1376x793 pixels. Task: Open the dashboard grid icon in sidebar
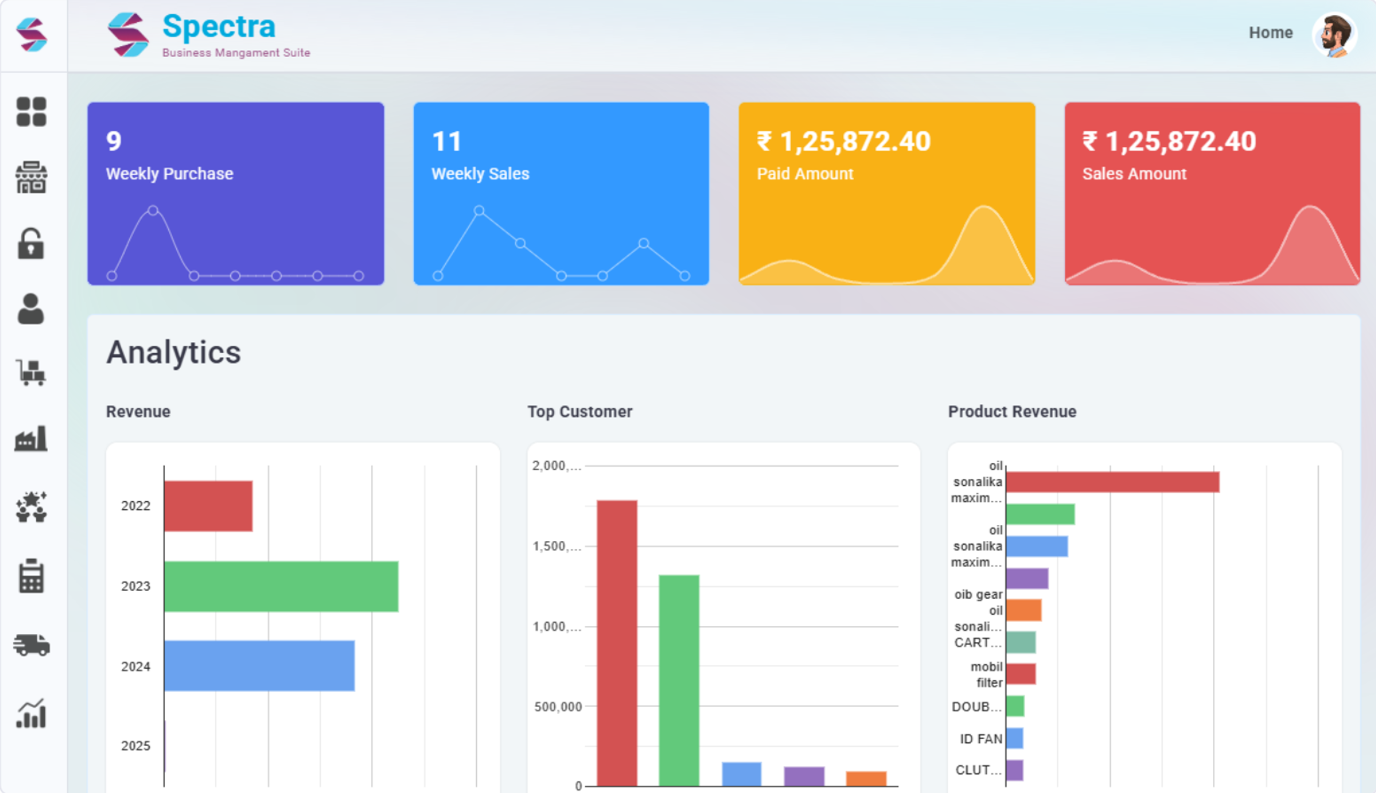coord(33,111)
